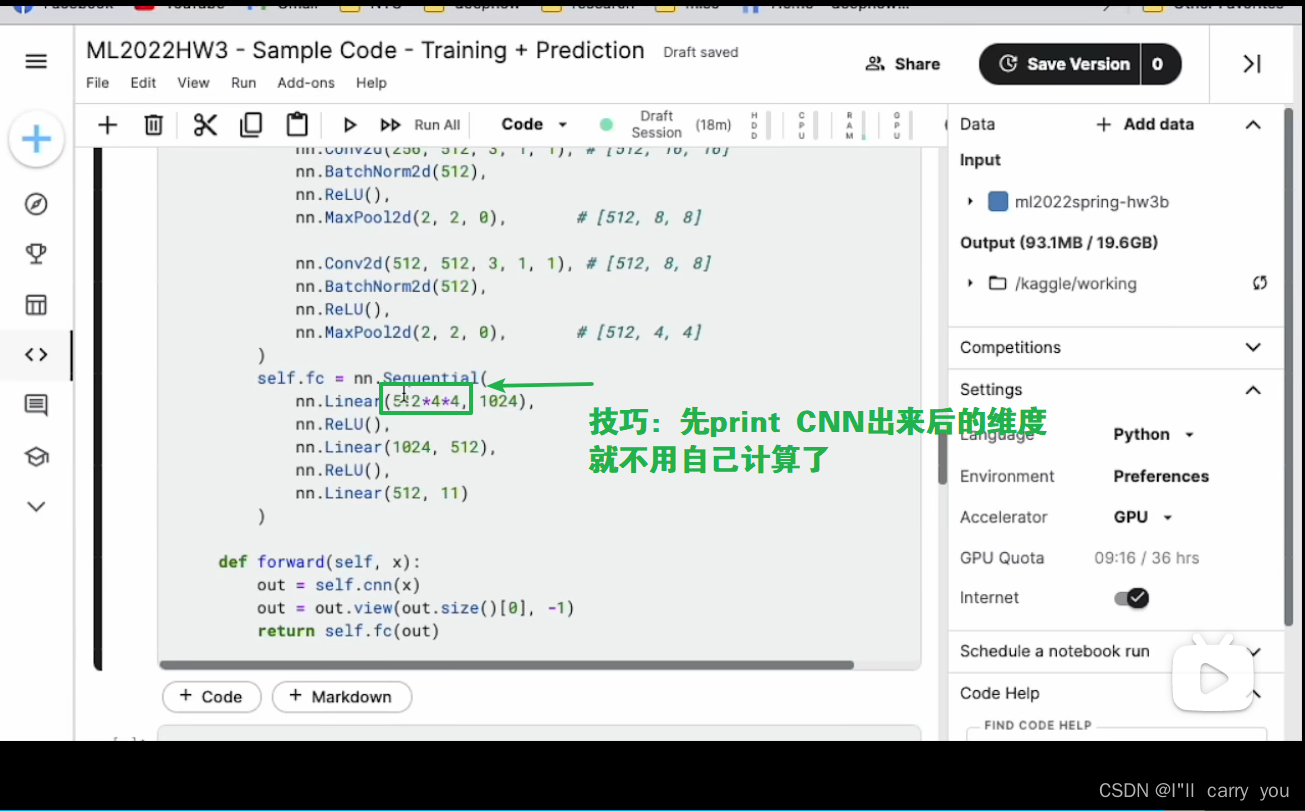The height and width of the screenshot is (811, 1305).
Task: Open the Edit menu
Action: tap(143, 83)
